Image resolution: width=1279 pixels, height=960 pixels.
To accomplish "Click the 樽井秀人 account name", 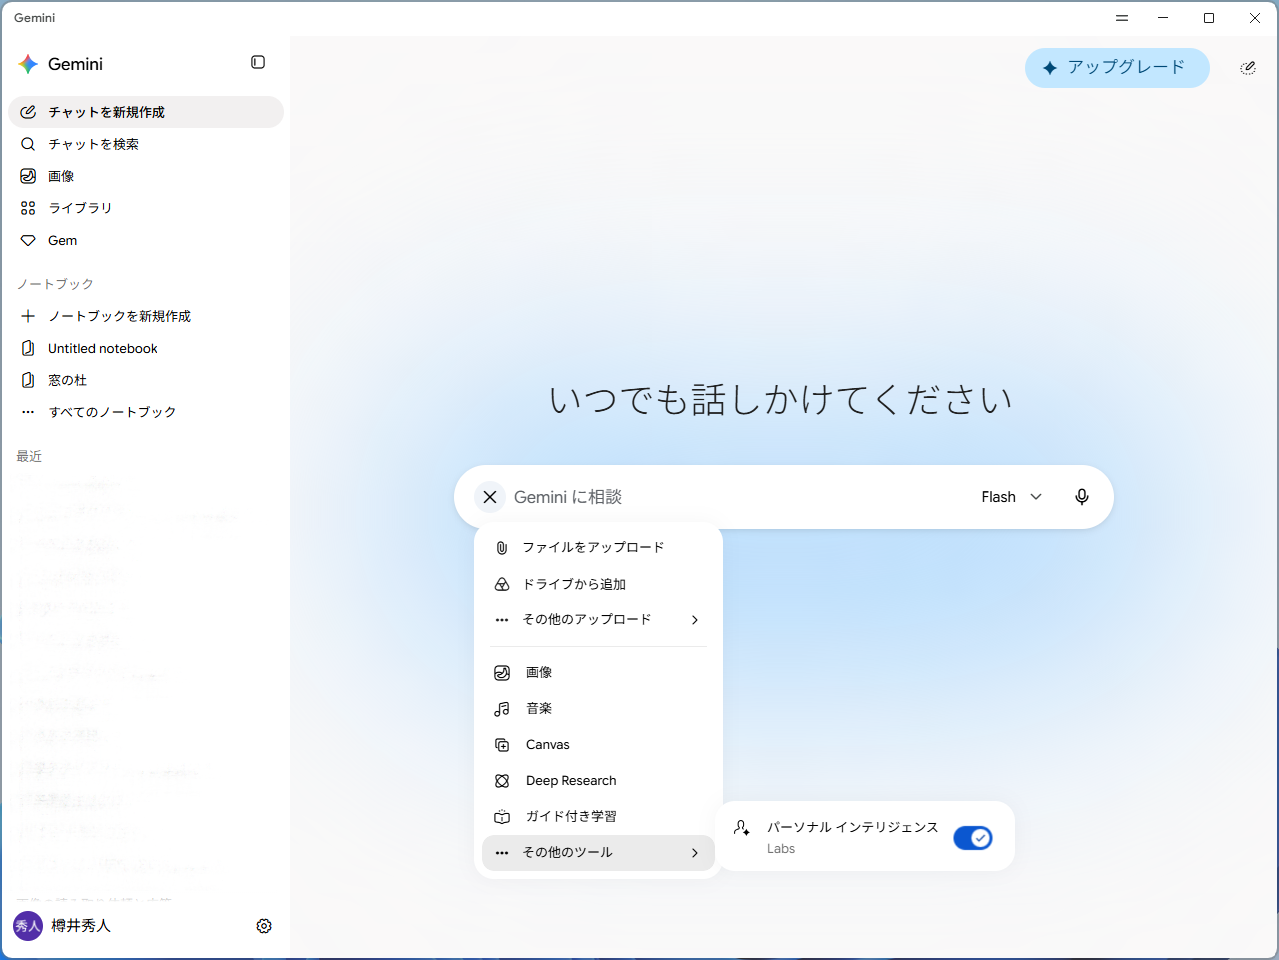I will (x=81, y=926).
